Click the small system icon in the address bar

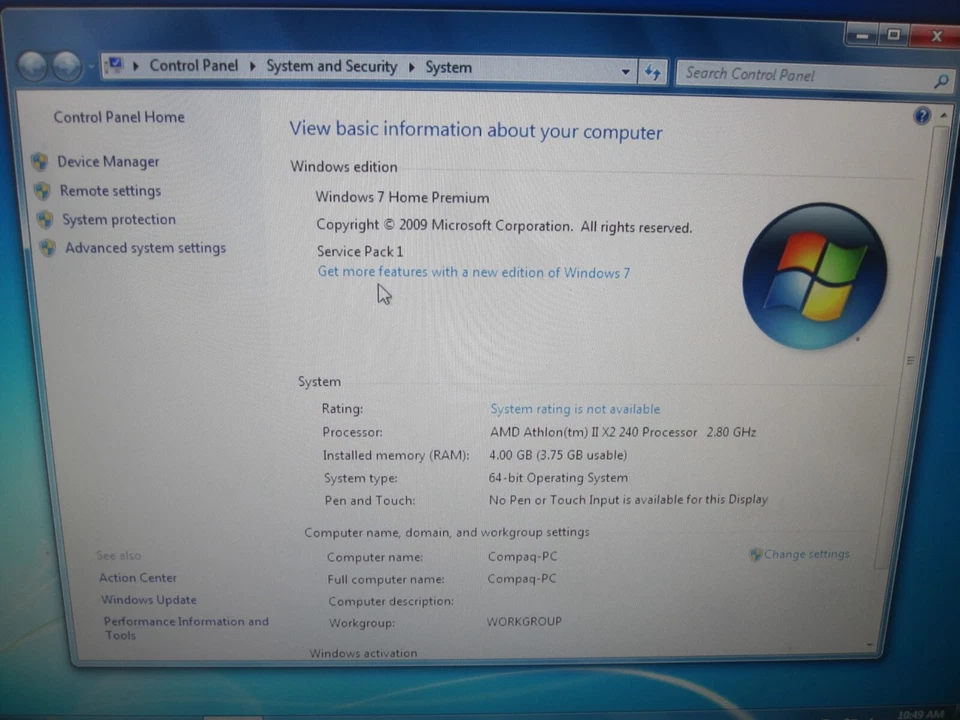(x=117, y=64)
